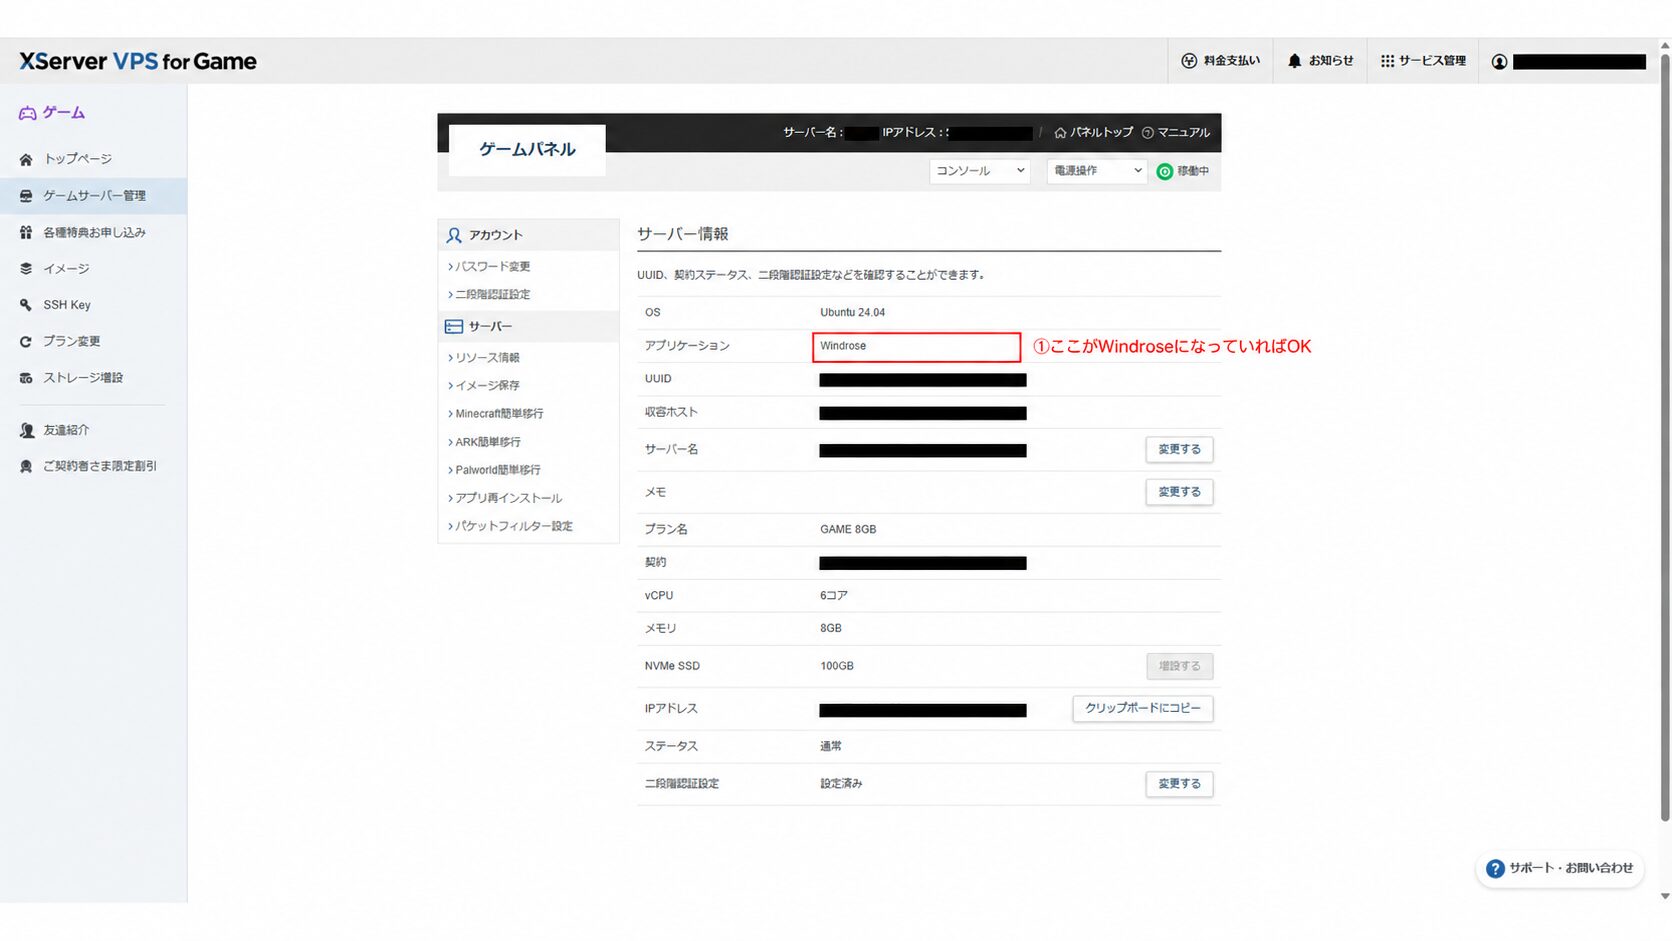Click the home icon beside トップページ
Image resolution: width=1672 pixels, height=941 pixels.
tap(26, 160)
